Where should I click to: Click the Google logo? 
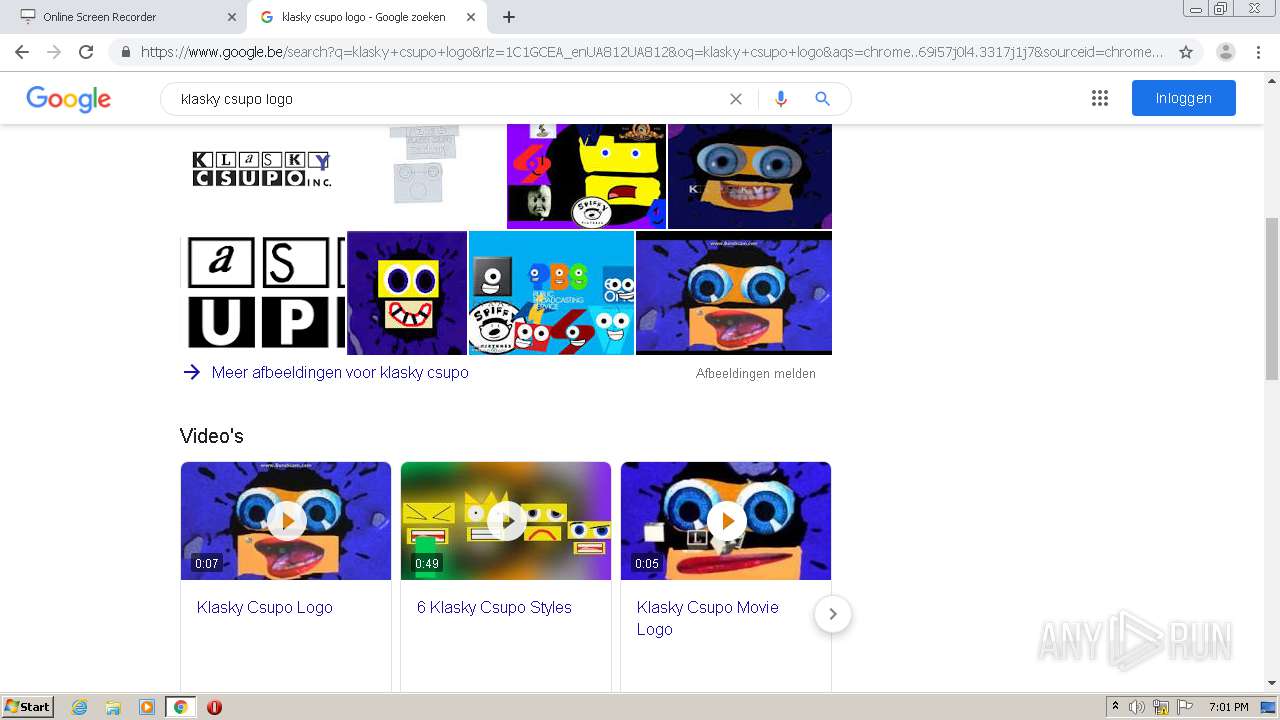68,99
